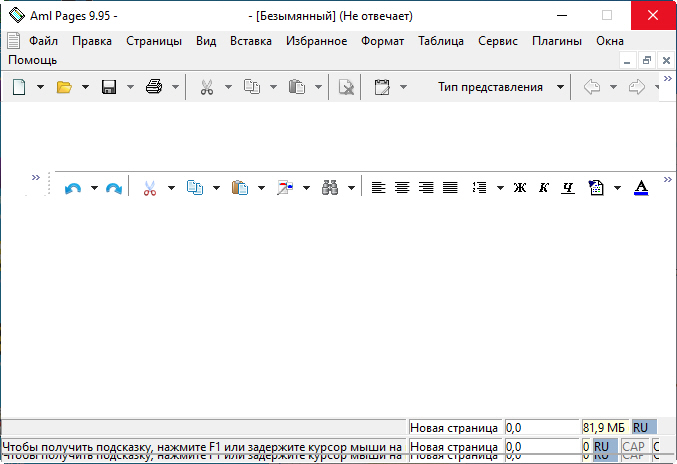Open the Файл menu
The height and width of the screenshot is (464, 677).
click(x=43, y=41)
